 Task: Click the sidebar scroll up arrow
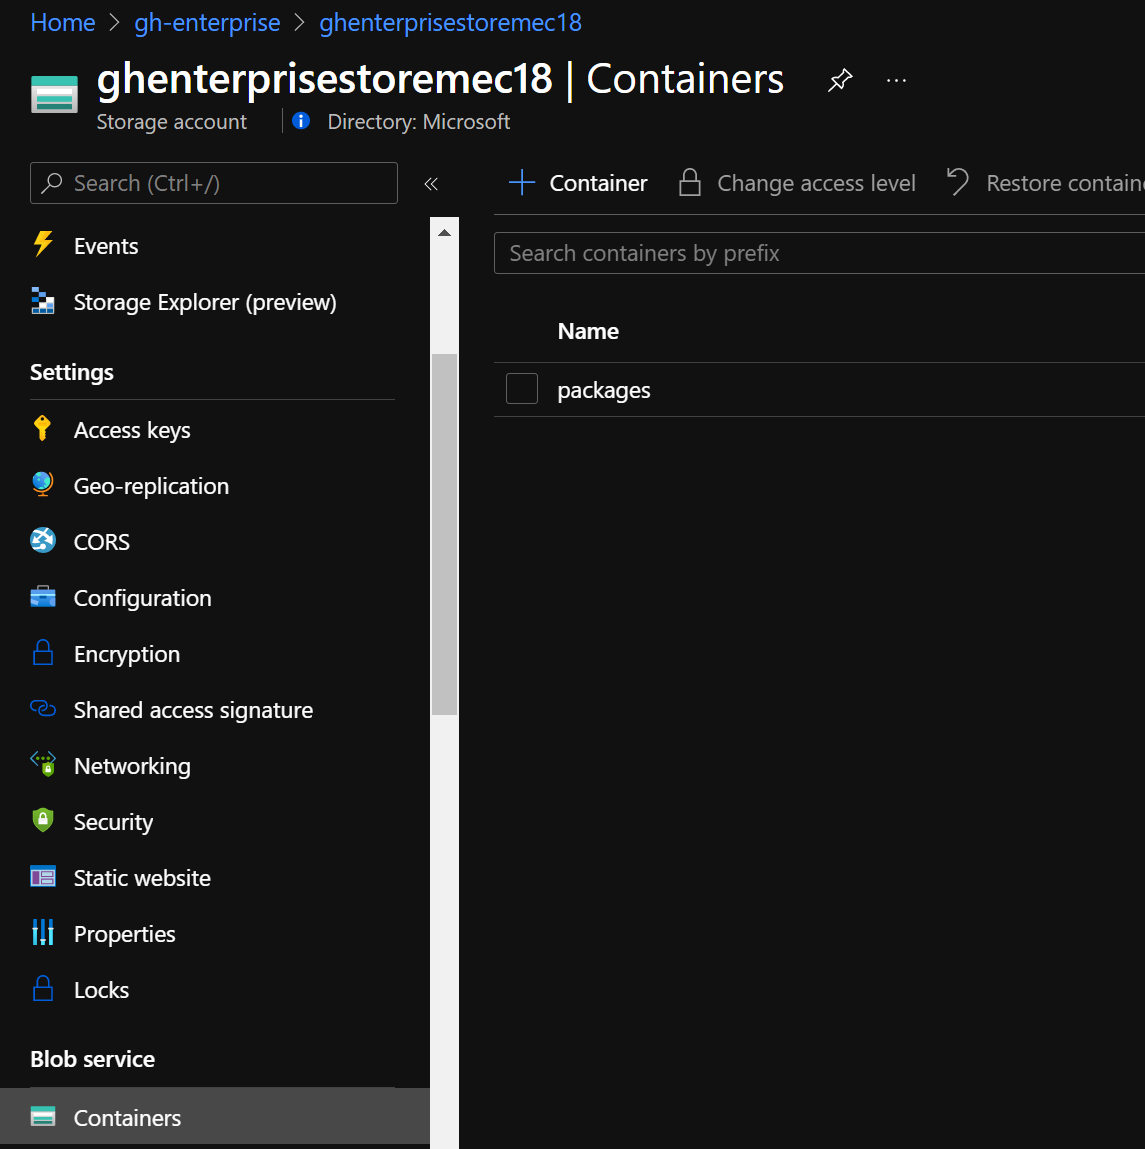[444, 233]
